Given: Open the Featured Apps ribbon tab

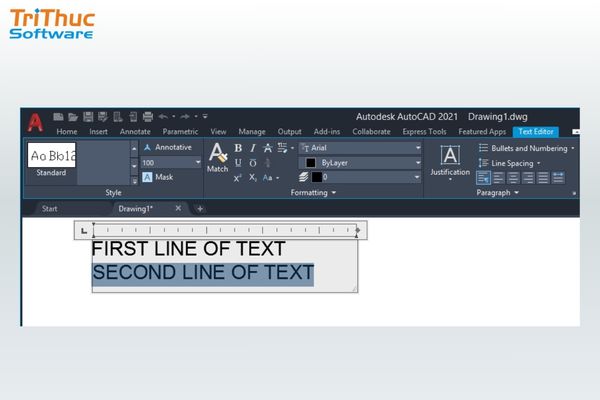Looking at the screenshot, I should point(482,132).
